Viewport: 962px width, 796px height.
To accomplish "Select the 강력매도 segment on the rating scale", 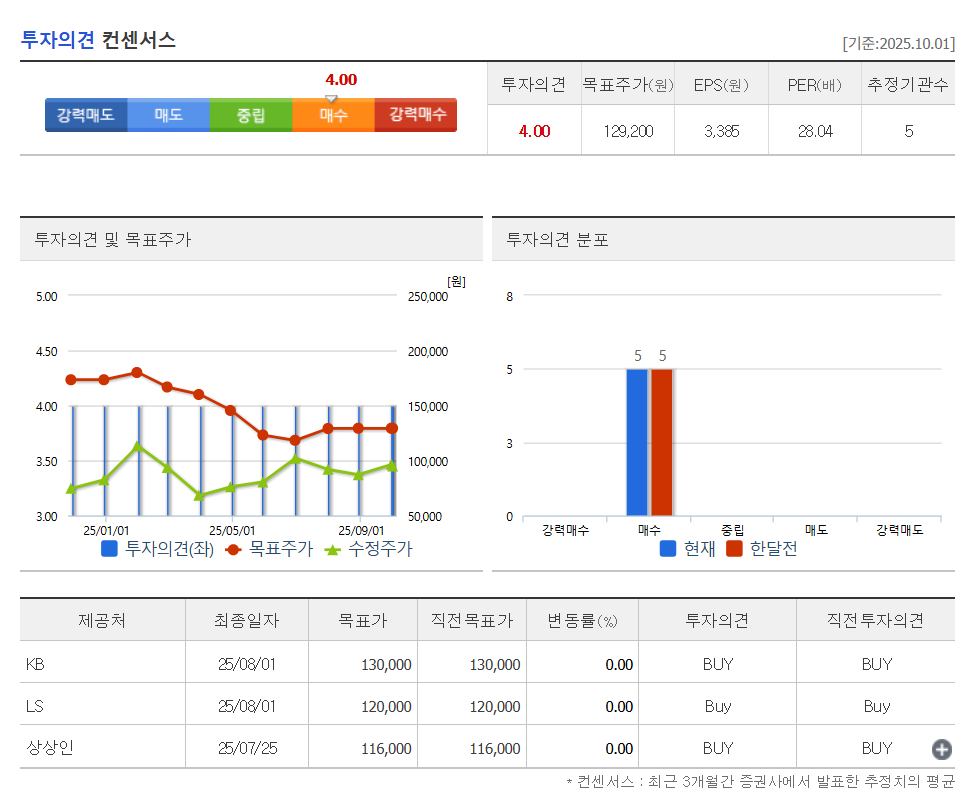I will coord(86,115).
